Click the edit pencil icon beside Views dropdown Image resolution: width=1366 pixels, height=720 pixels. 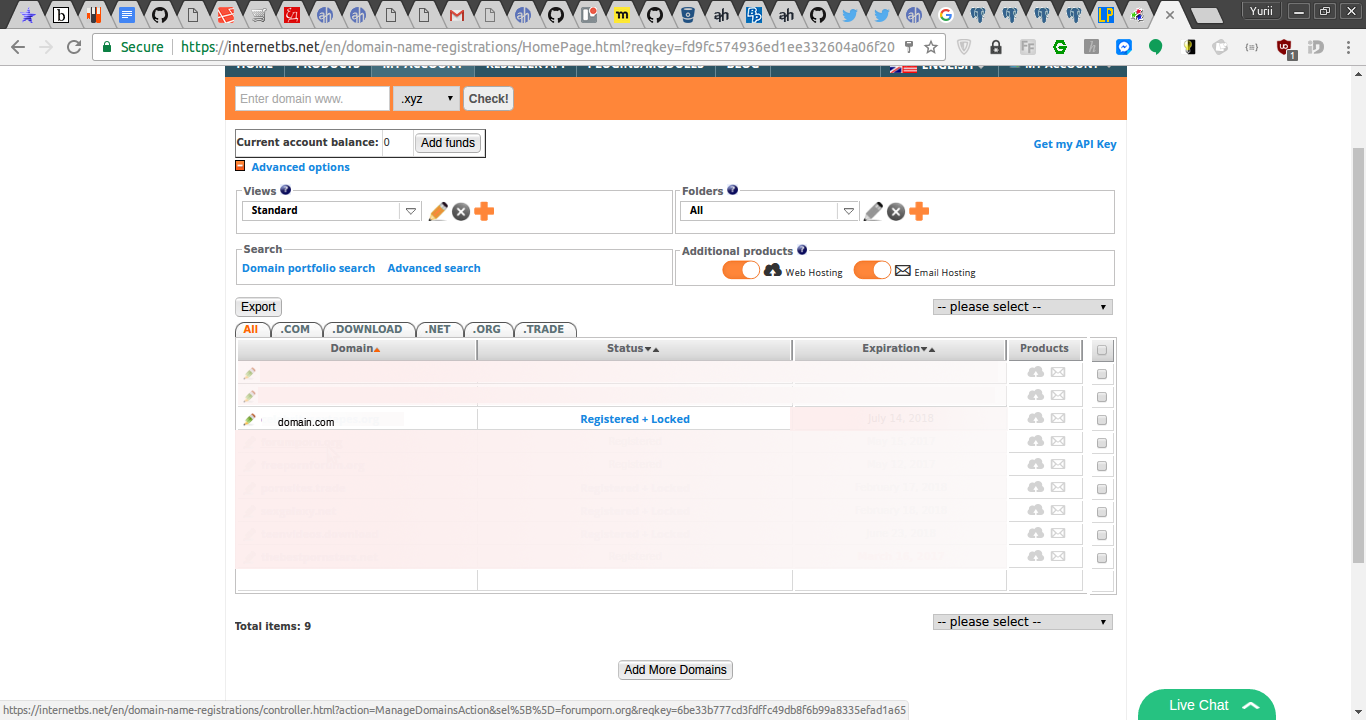point(437,211)
